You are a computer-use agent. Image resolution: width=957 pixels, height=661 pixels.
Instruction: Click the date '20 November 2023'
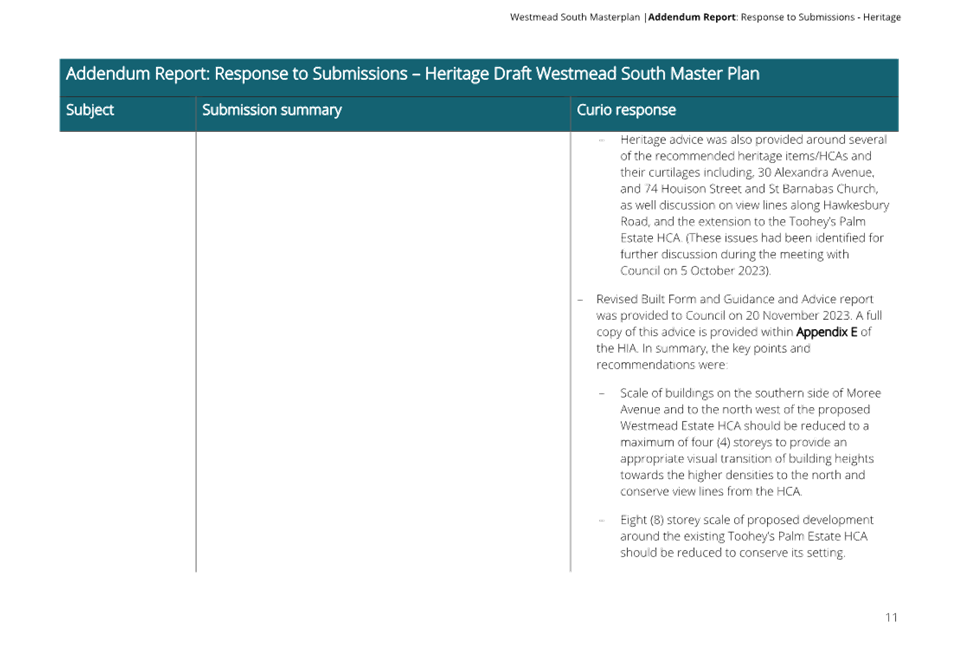click(798, 316)
